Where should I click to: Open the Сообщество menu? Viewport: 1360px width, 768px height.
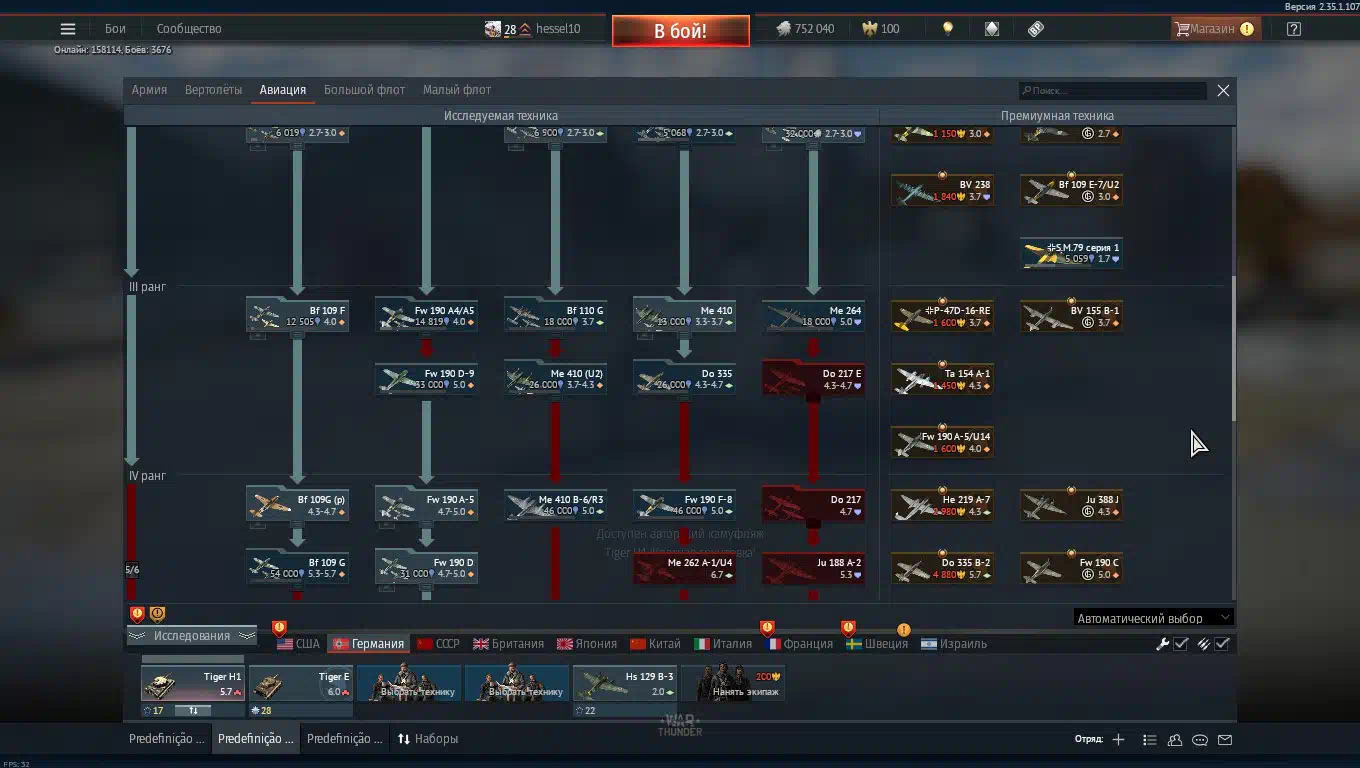pos(189,29)
